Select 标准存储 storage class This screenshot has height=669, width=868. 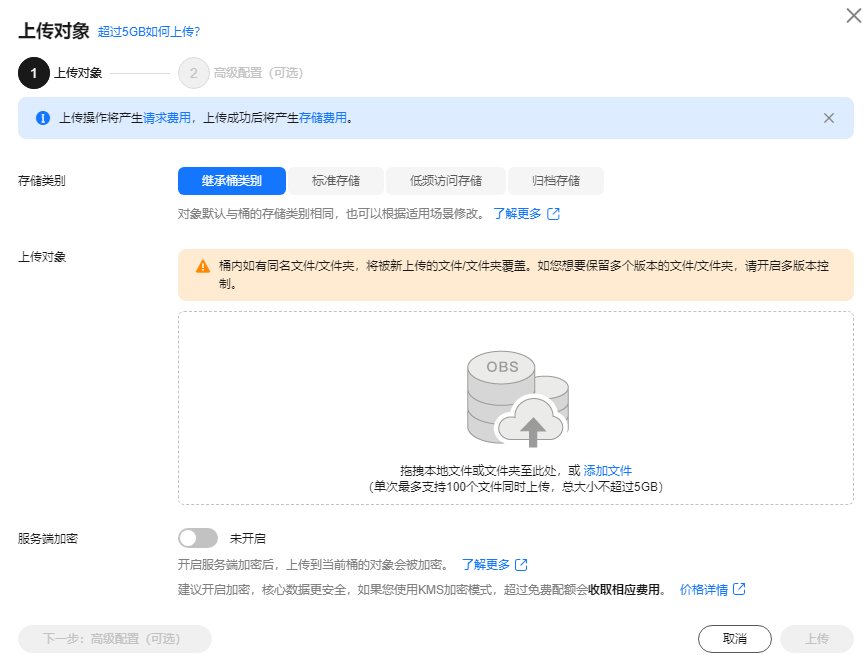[x=335, y=181]
